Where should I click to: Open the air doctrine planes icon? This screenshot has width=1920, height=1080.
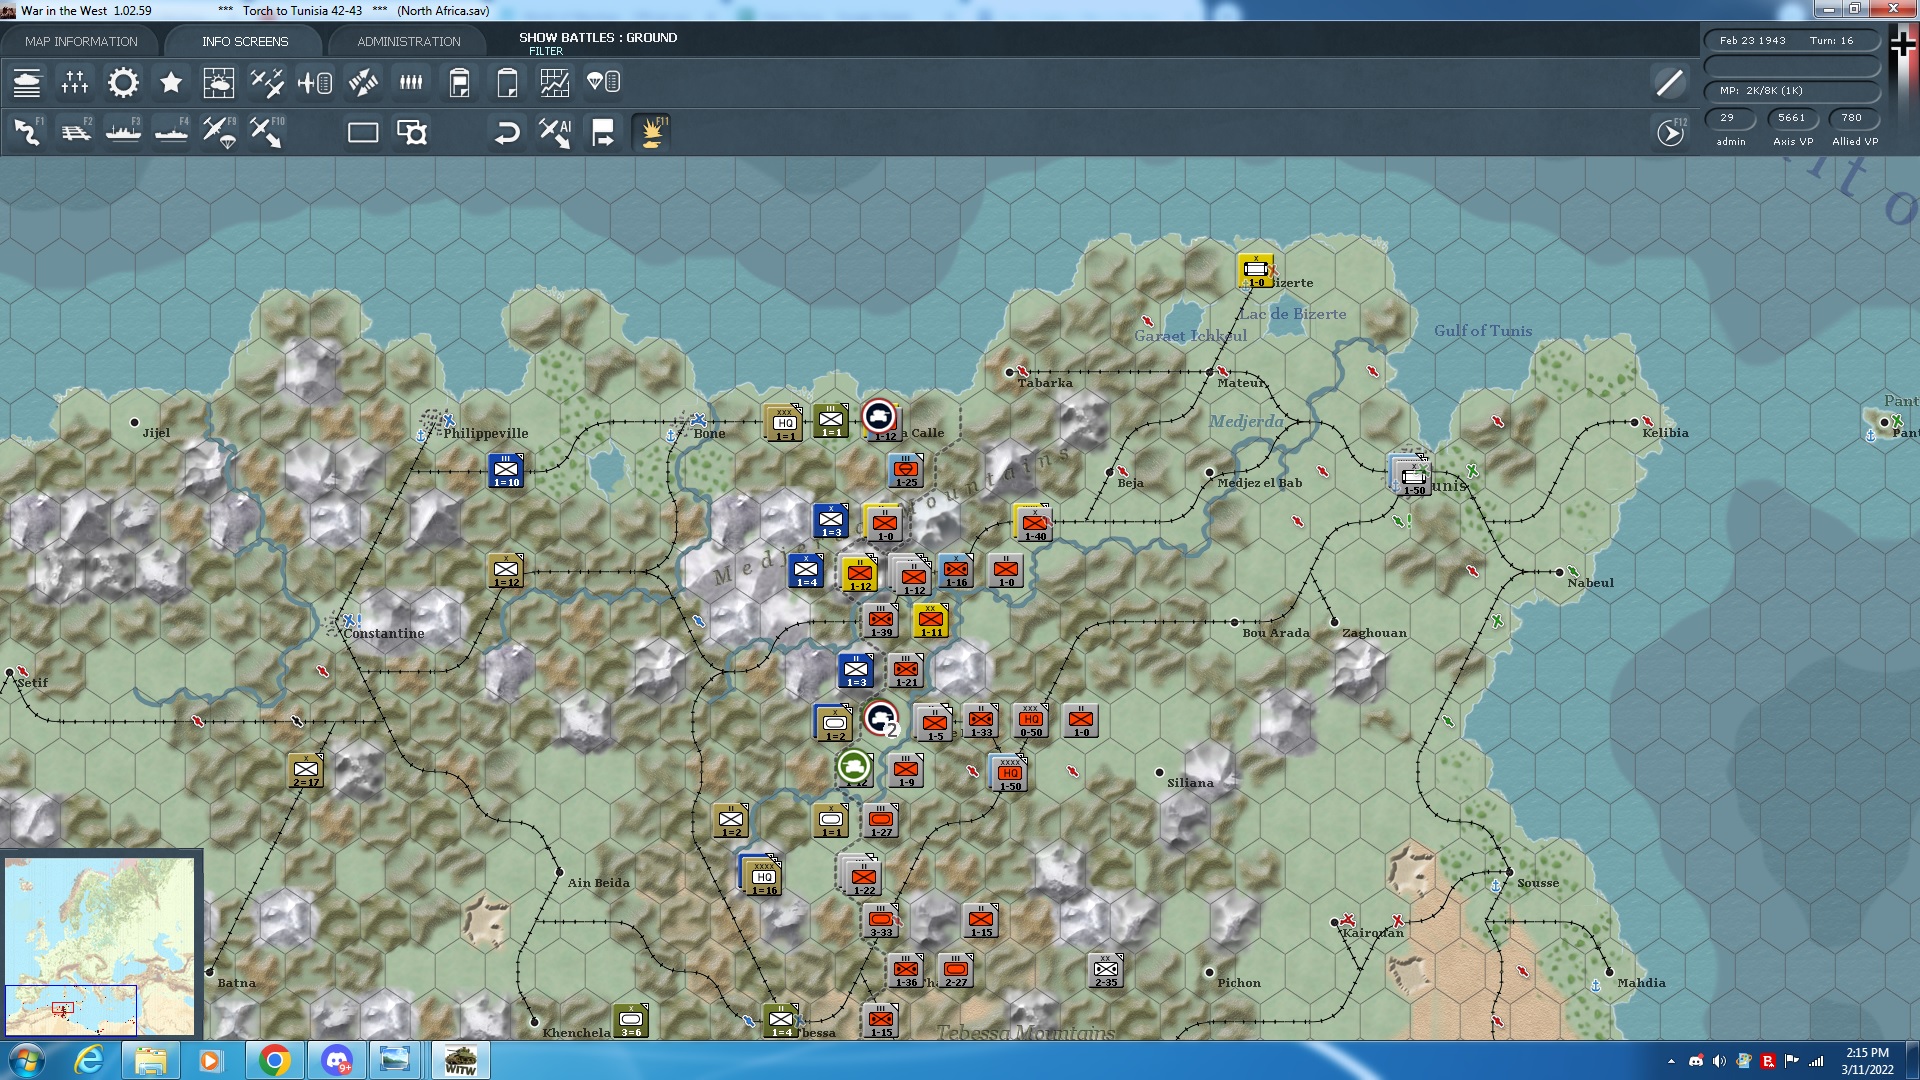(x=267, y=82)
